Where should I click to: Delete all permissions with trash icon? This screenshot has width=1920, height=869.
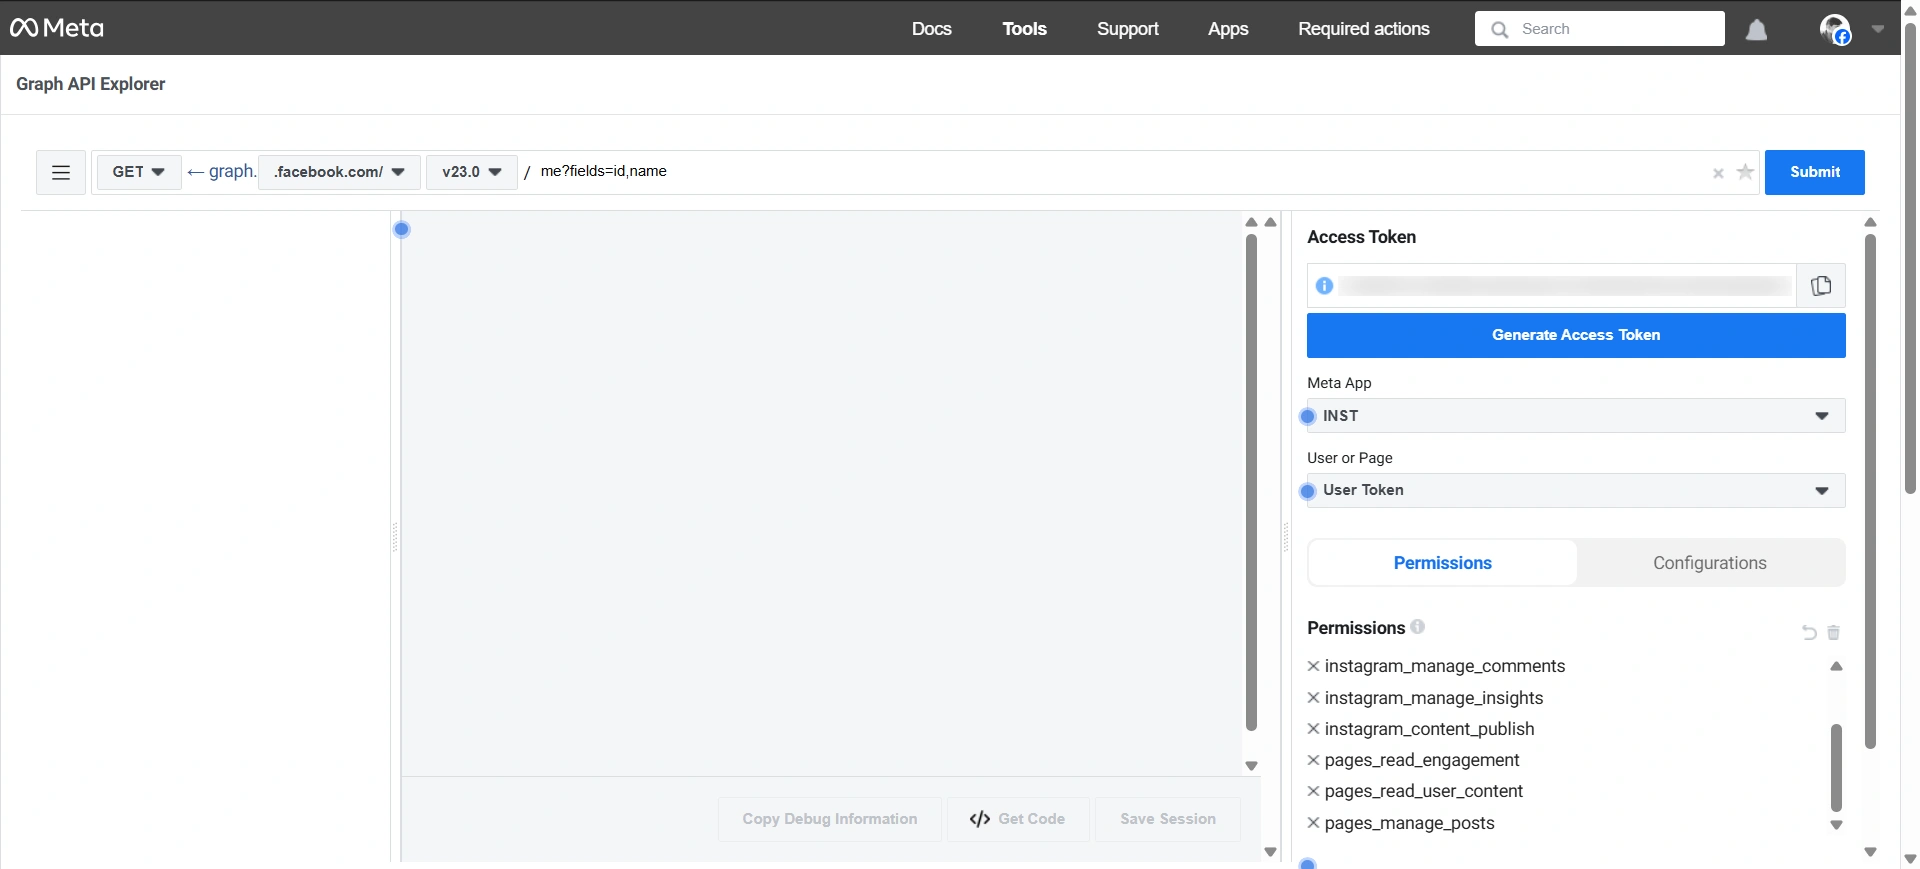1833,632
